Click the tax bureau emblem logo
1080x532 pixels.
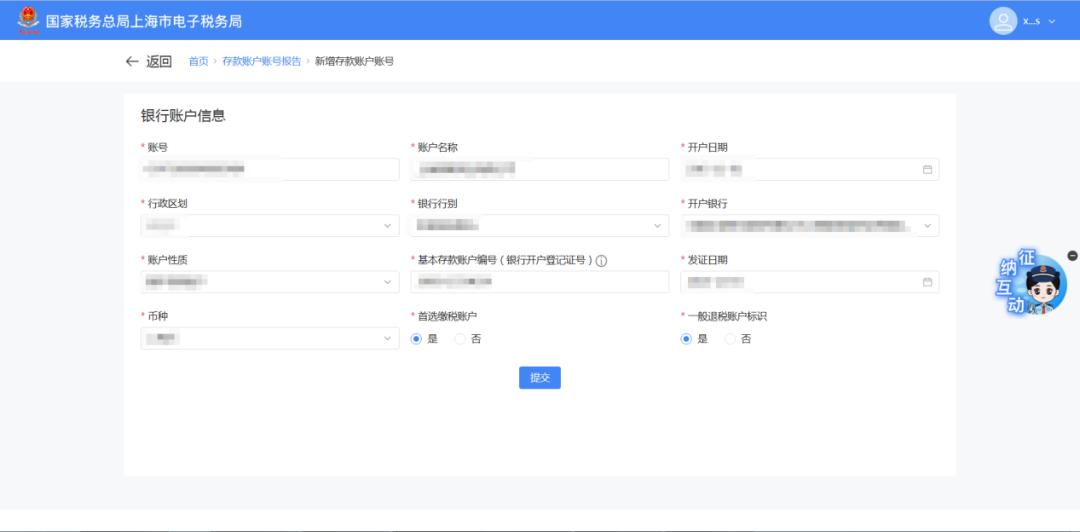(28, 20)
